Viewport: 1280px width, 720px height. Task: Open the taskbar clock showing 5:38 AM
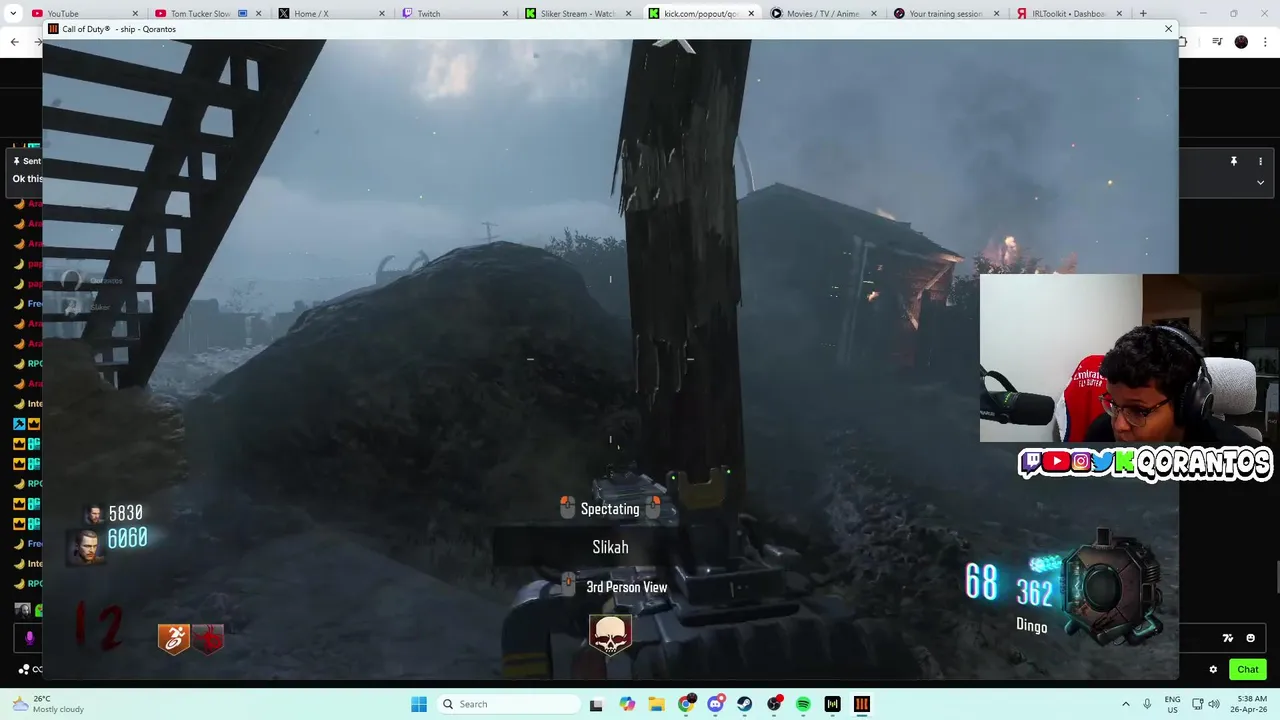1251,704
